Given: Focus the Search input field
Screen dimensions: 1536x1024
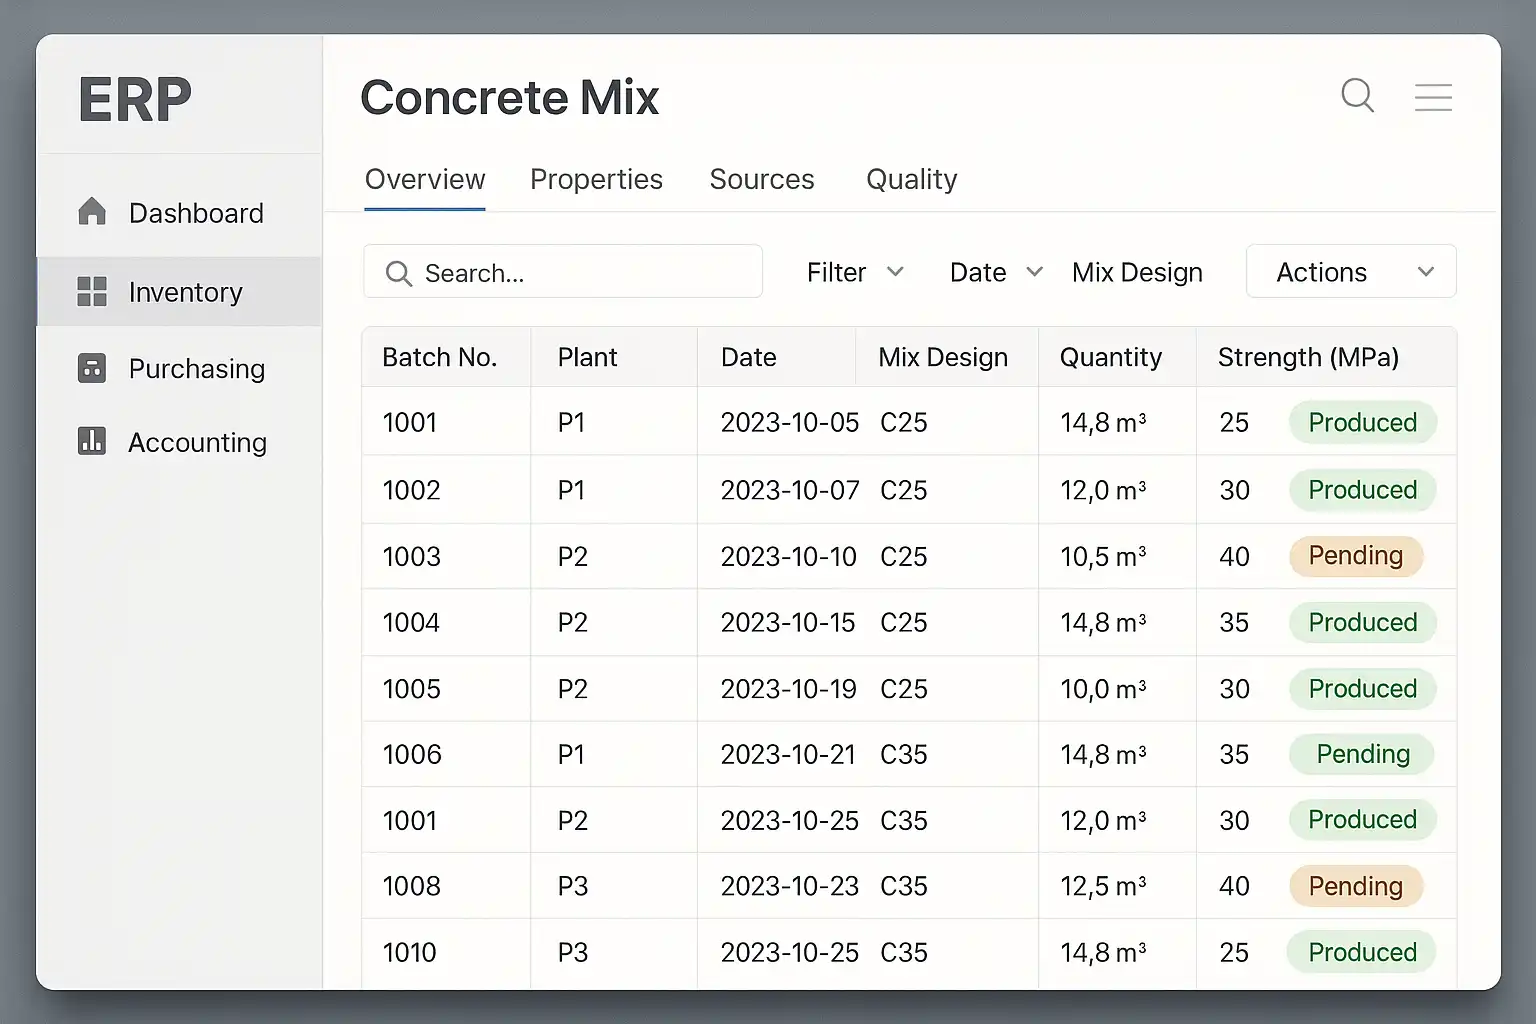Looking at the screenshot, I should (580, 273).
